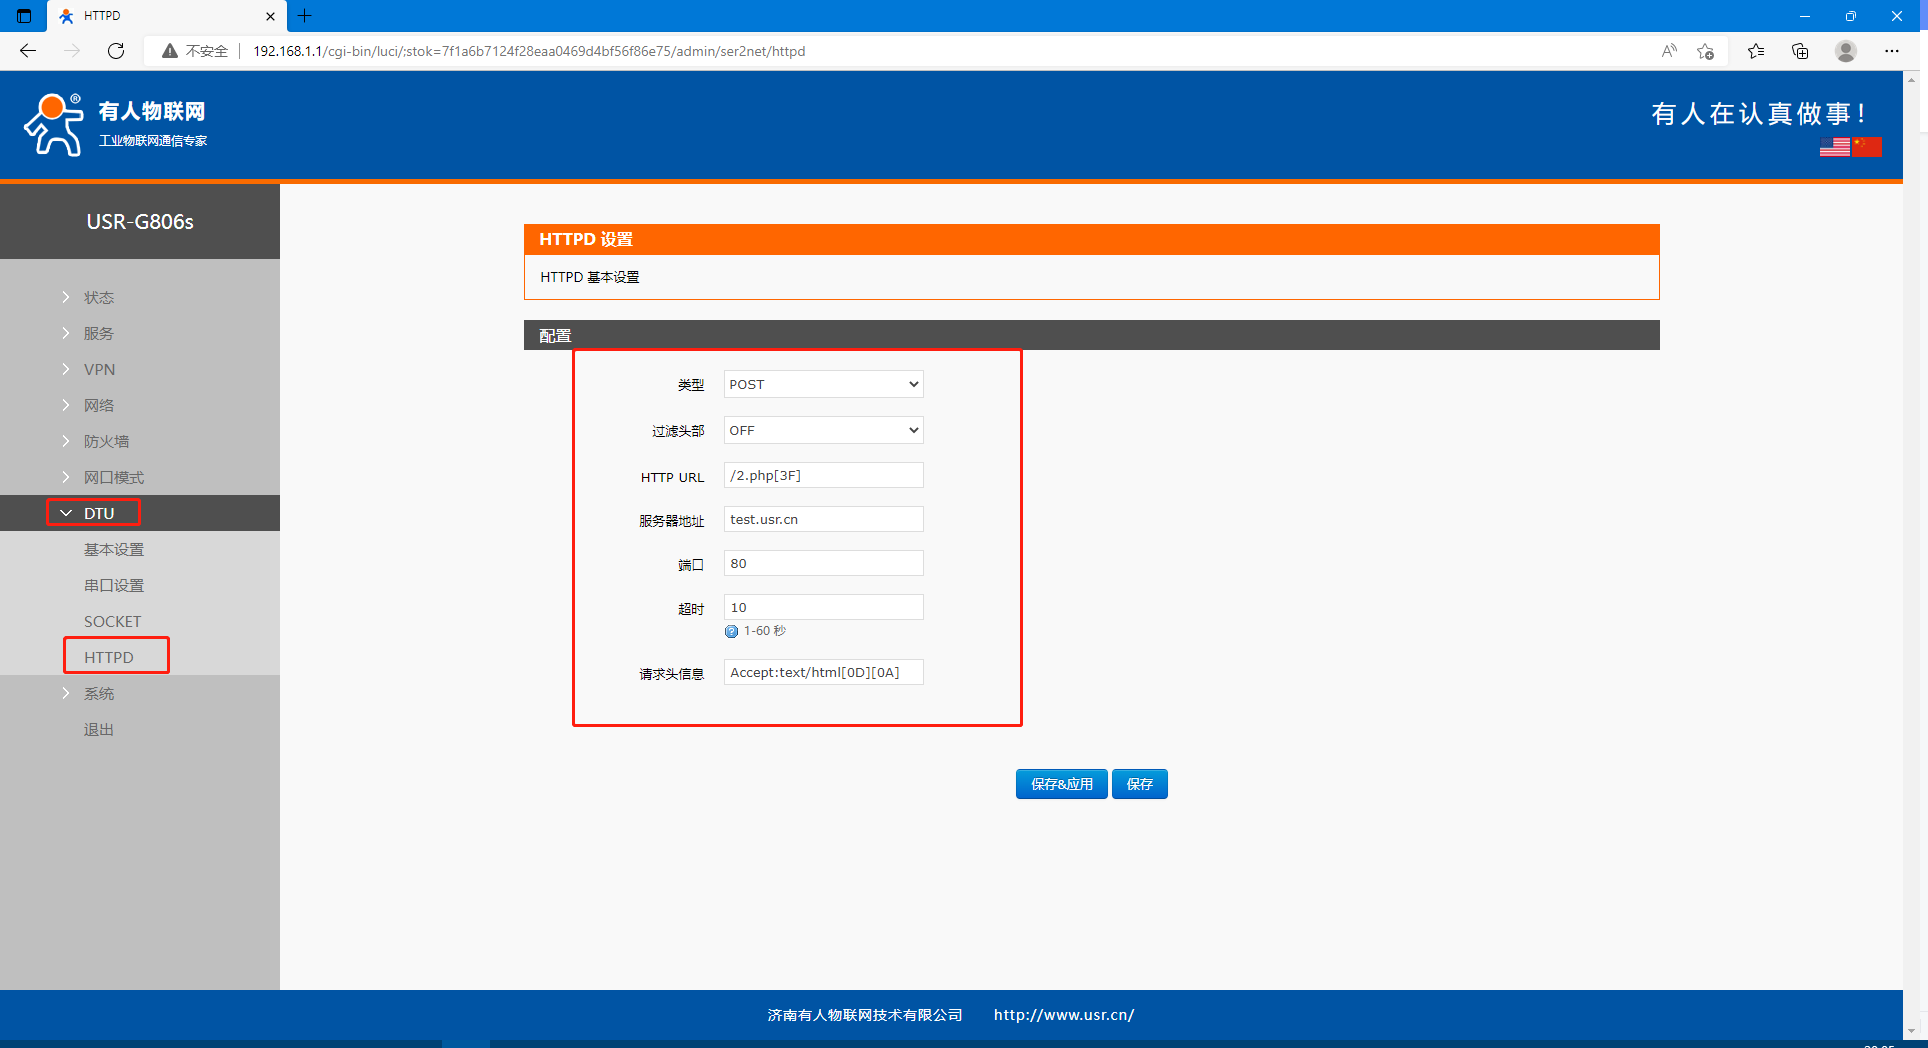Image resolution: width=1928 pixels, height=1048 pixels.
Task: Click the HTTP URL input field
Action: [823, 476]
